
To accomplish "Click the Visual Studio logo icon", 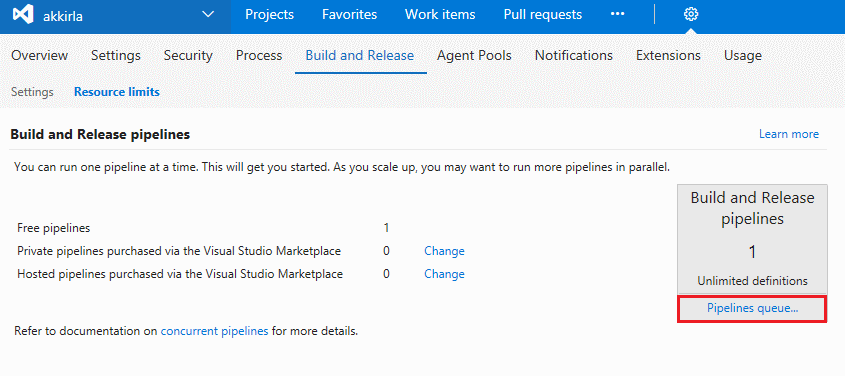I will click(24, 15).
